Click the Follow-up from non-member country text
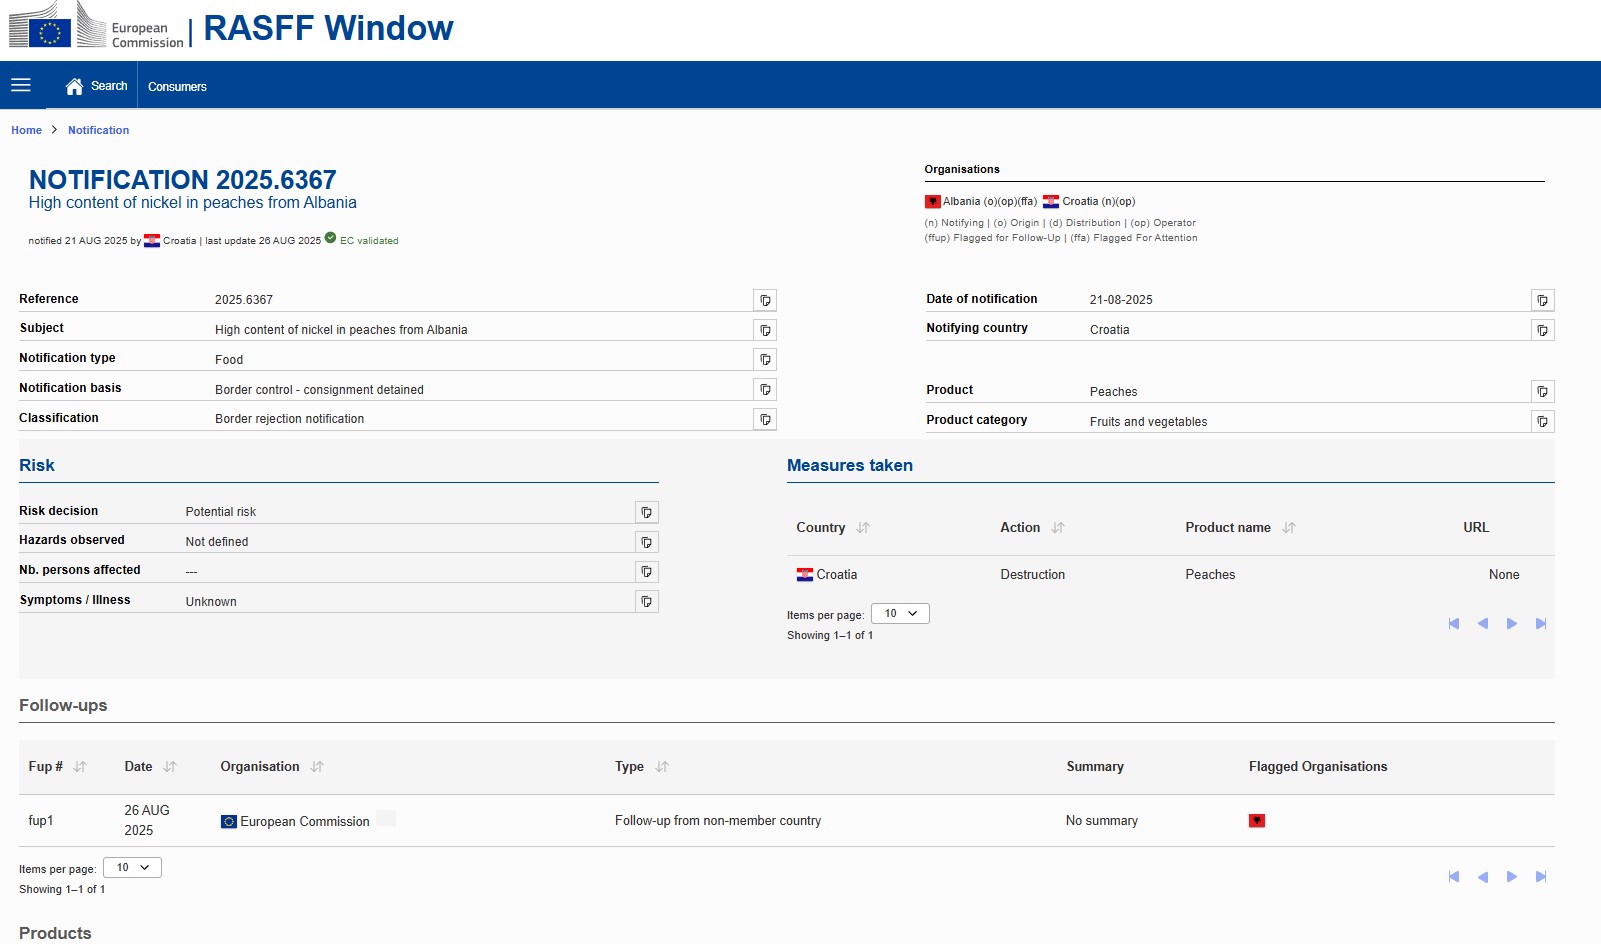The width and height of the screenshot is (1601, 944). coord(718,821)
